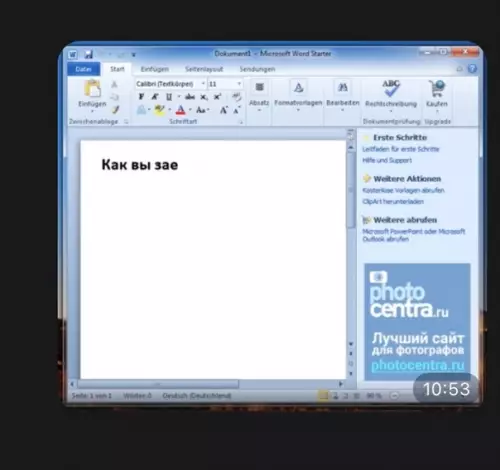Viewport: 500px width, 470px height.
Task: Switch to the Seitenlayout tab
Action: tap(204, 69)
